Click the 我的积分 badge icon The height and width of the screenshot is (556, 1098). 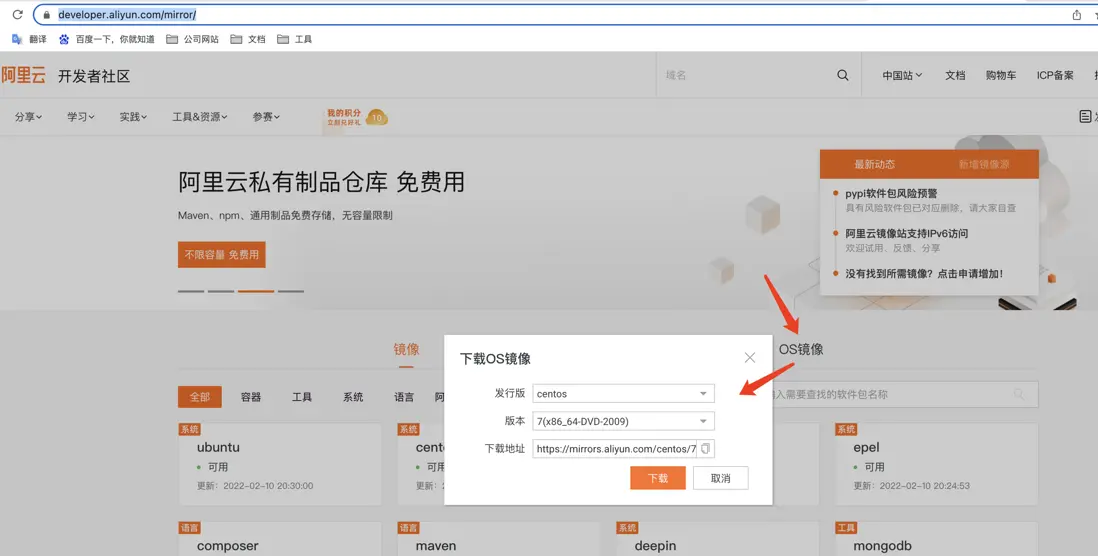[x=357, y=117]
